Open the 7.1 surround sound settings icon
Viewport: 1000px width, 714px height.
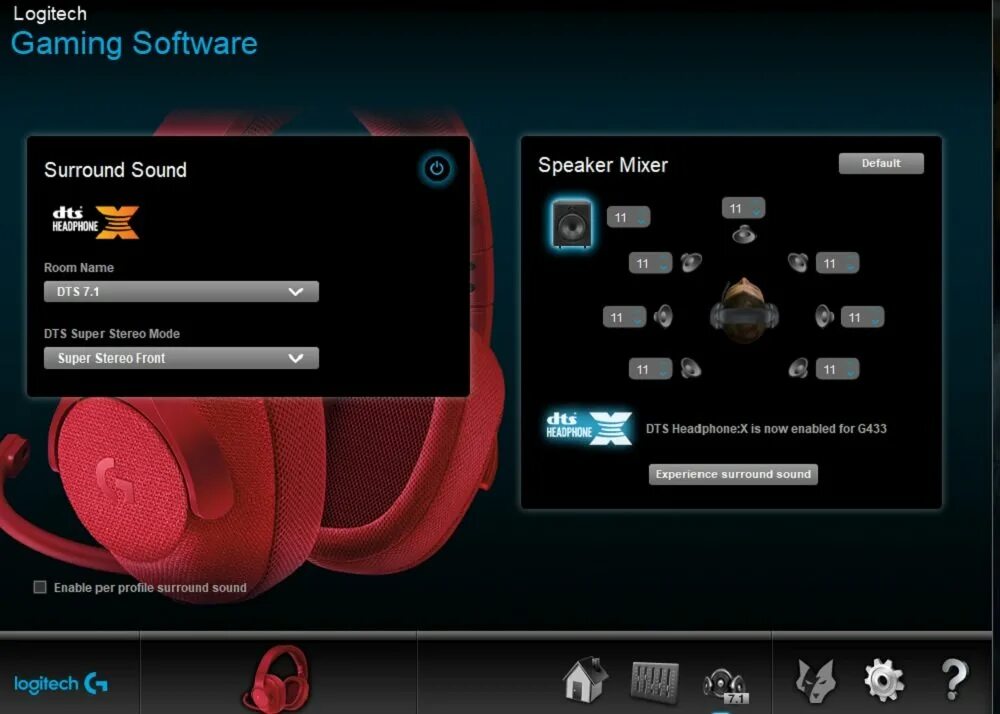724,686
